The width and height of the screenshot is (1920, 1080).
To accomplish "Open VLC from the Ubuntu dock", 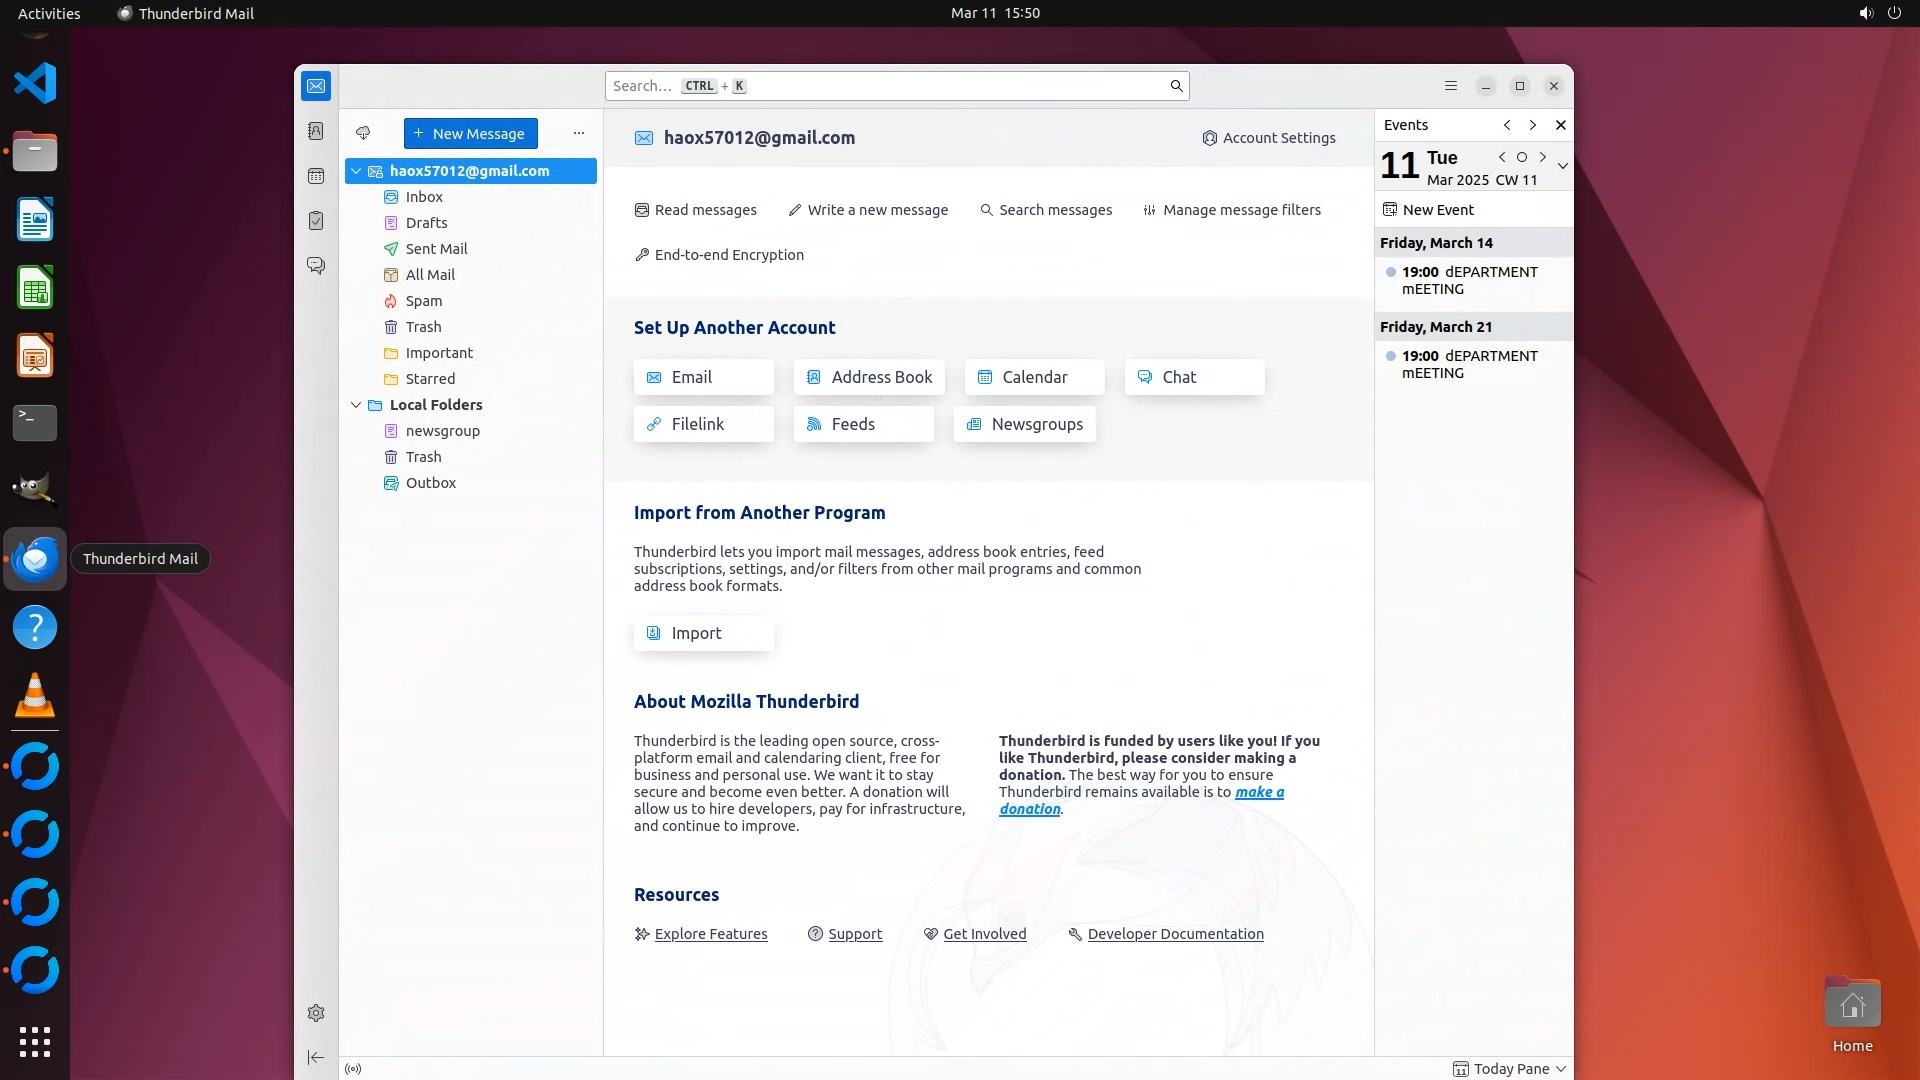I will coord(35,696).
